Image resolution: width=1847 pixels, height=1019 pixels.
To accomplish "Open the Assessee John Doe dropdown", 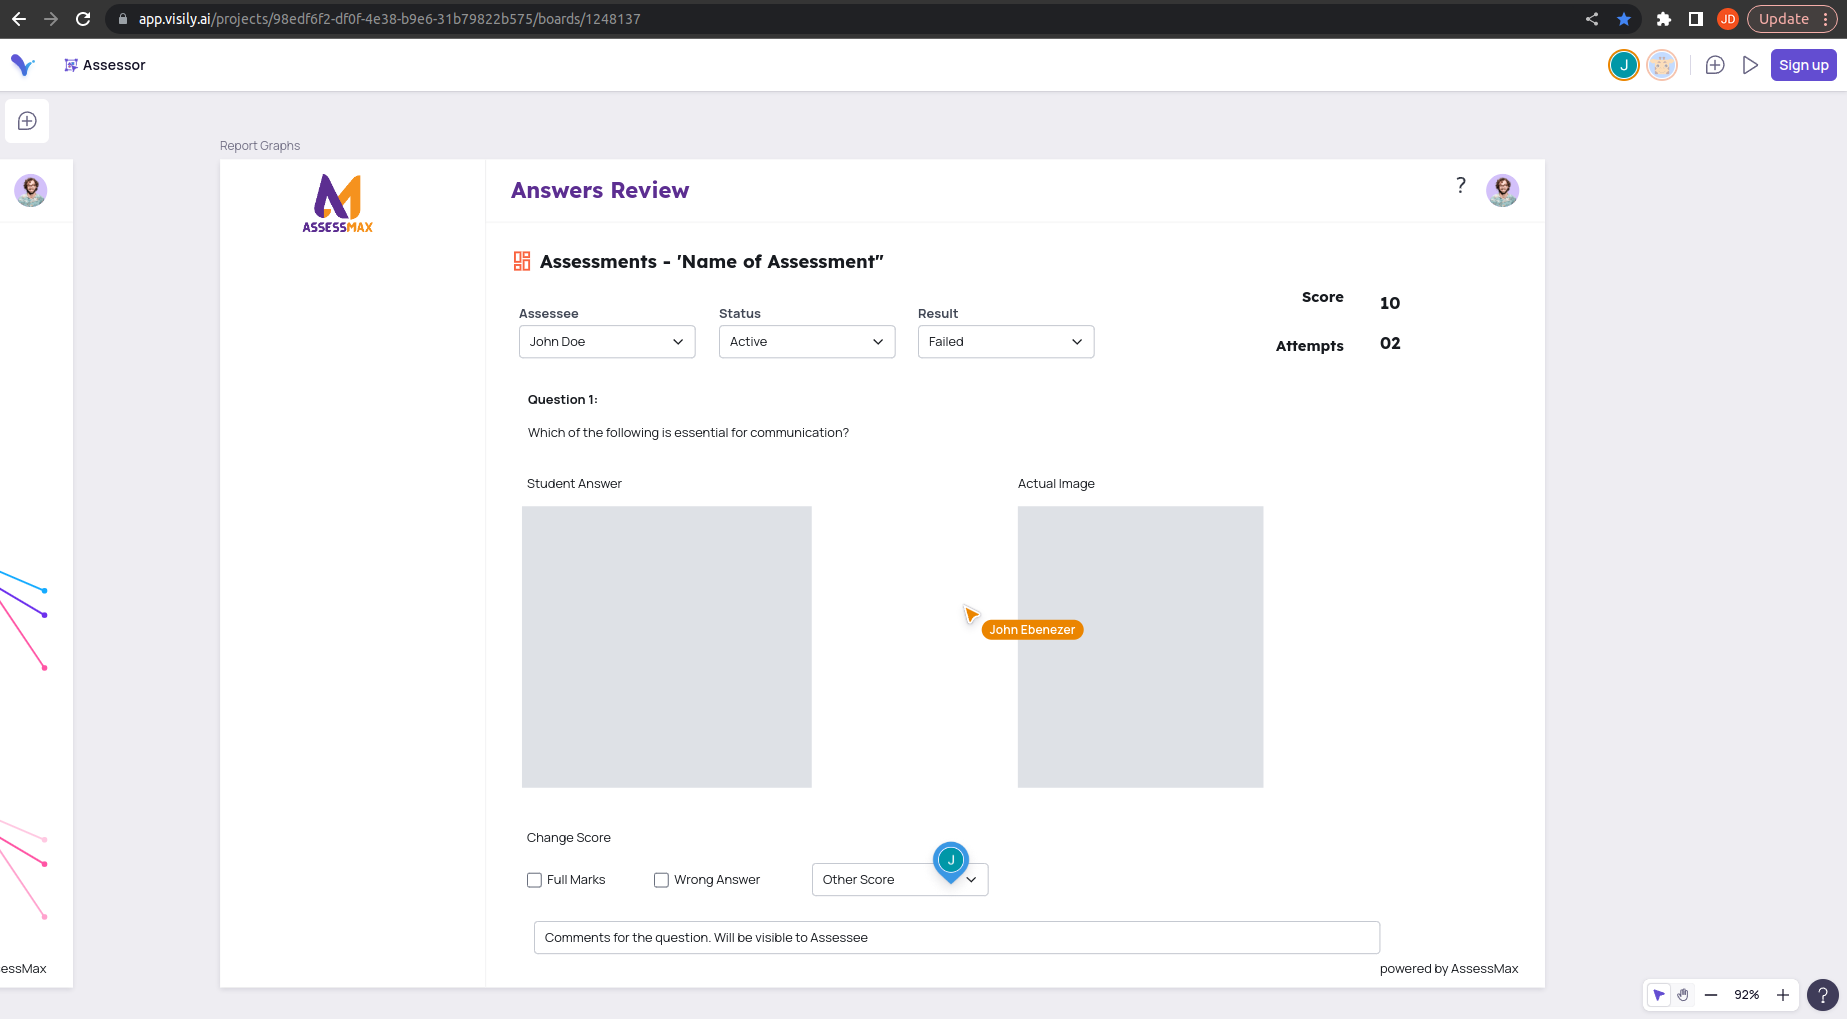I will click(607, 342).
